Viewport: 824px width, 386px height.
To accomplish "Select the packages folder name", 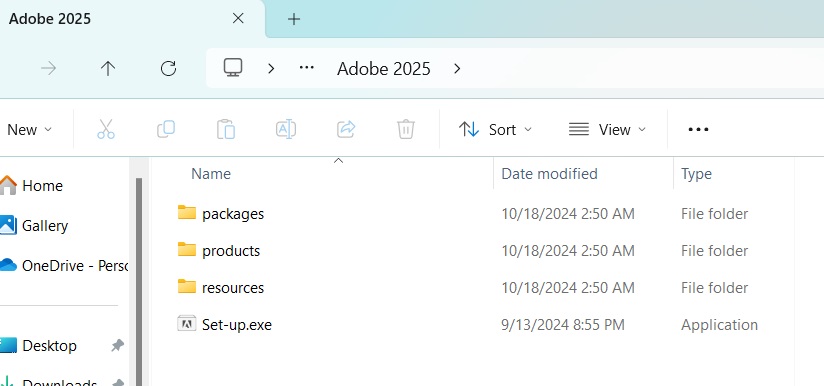I will point(233,214).
